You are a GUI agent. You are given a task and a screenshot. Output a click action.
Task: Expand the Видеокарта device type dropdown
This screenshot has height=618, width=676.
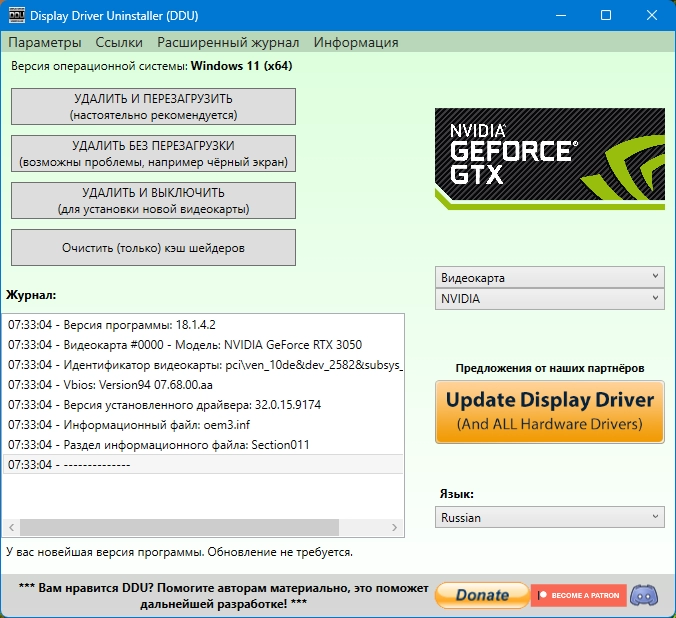[550, 277]
